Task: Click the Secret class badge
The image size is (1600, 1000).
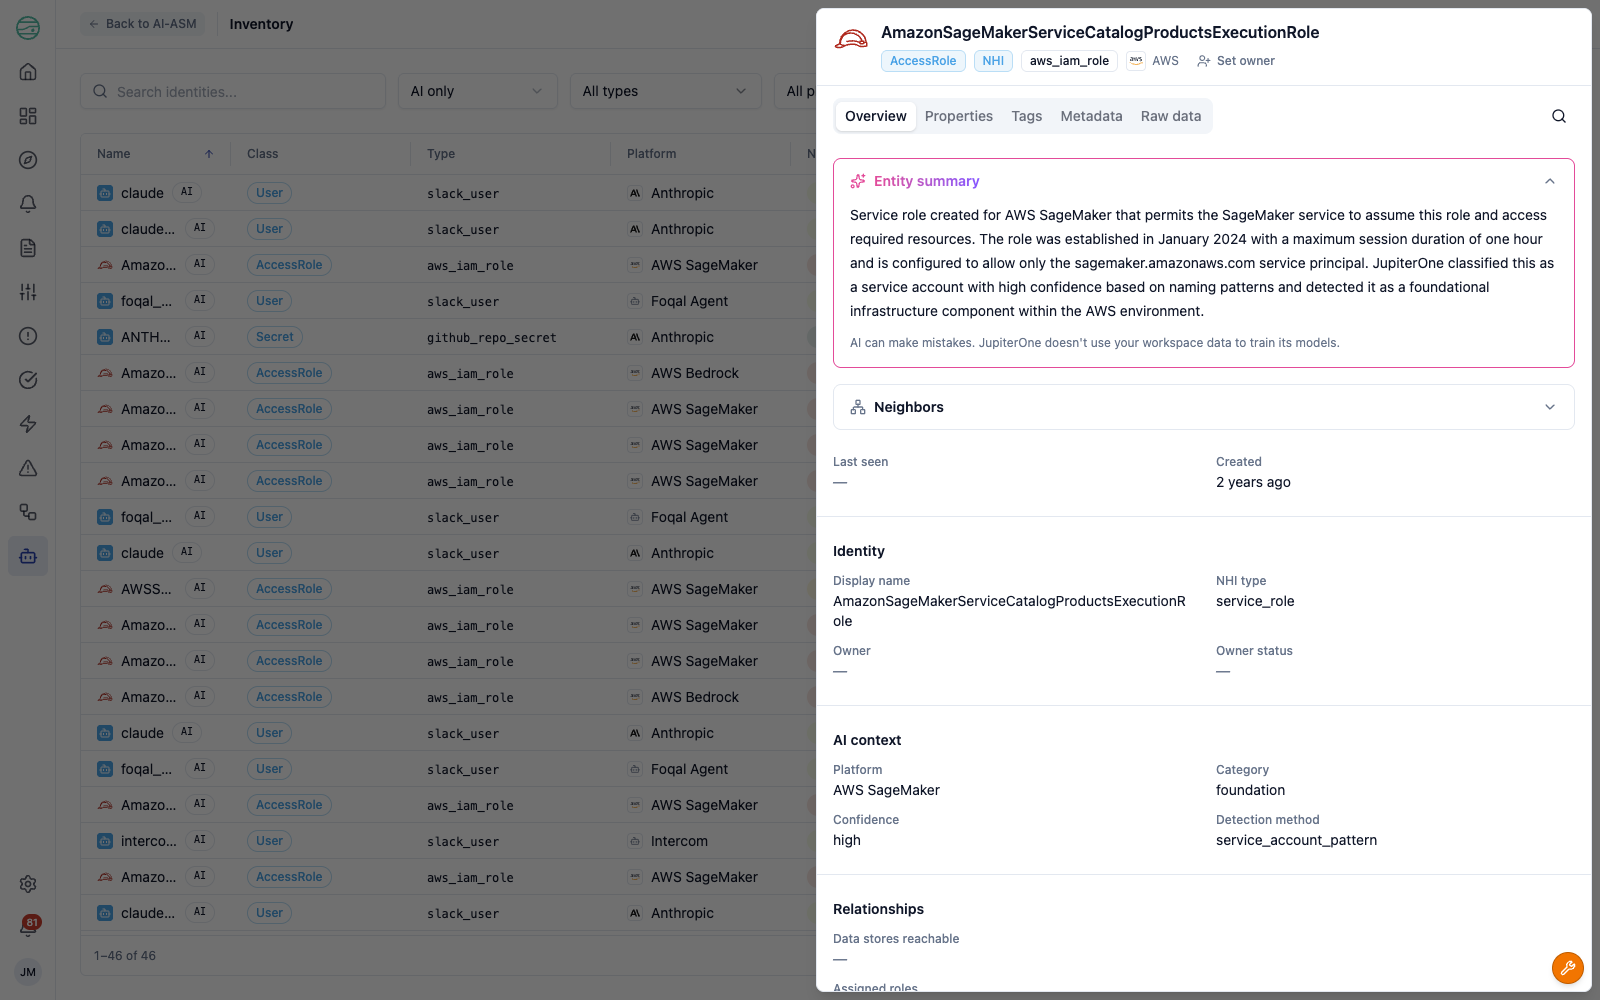Action: coord(275,337)
